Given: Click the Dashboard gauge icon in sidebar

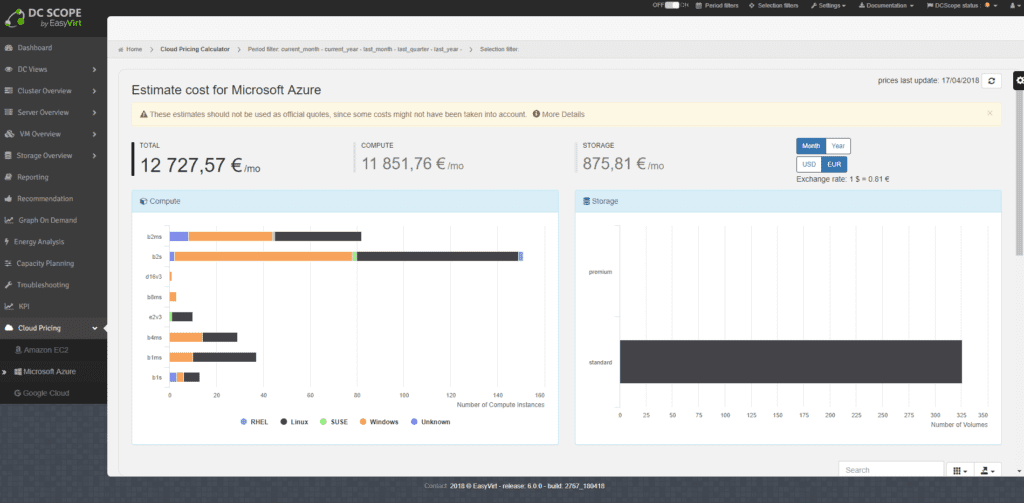Looking at the screenshot, I should [8, 48].
